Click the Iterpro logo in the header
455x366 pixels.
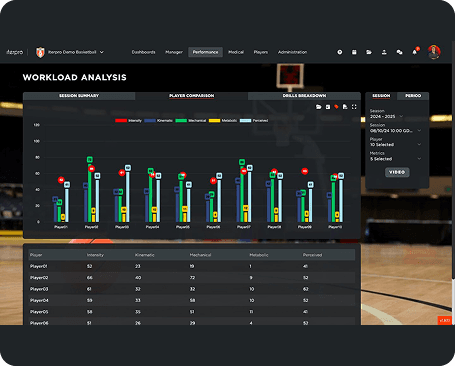15,52
